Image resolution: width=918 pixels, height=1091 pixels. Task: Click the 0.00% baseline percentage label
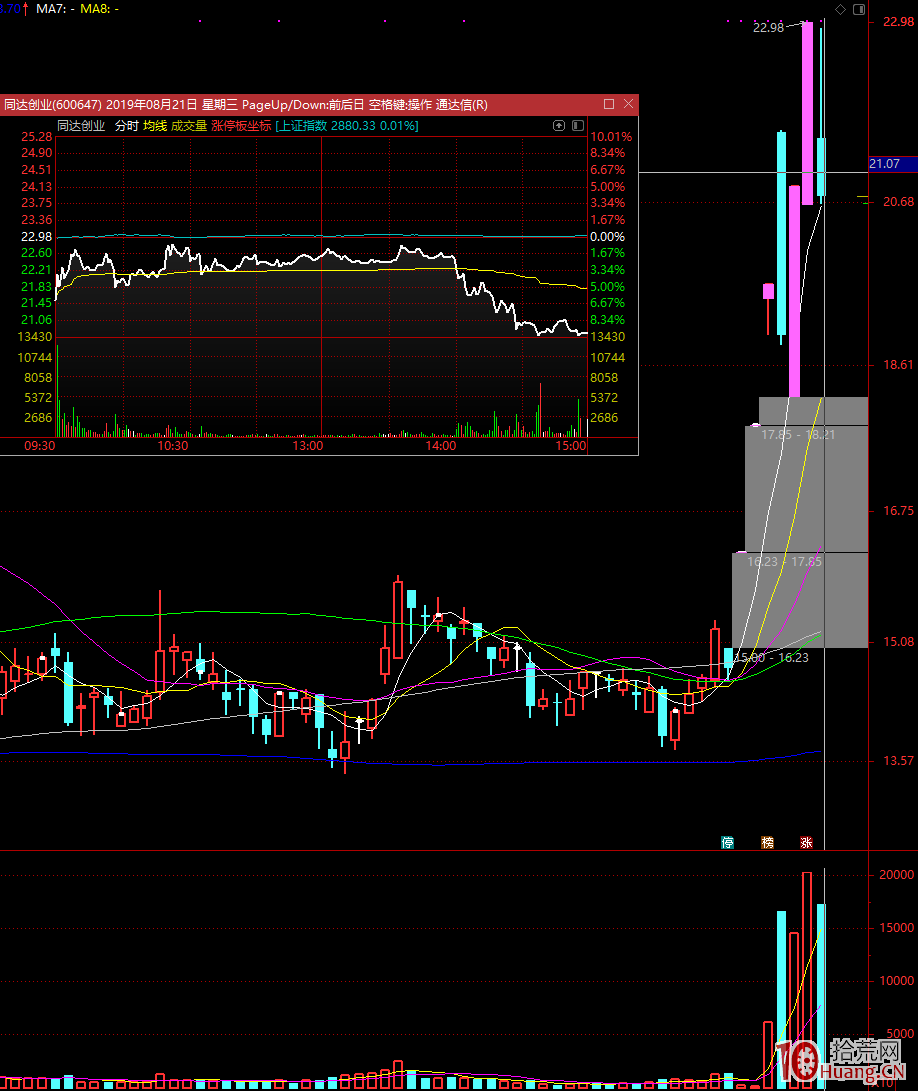tap(608, 237)
